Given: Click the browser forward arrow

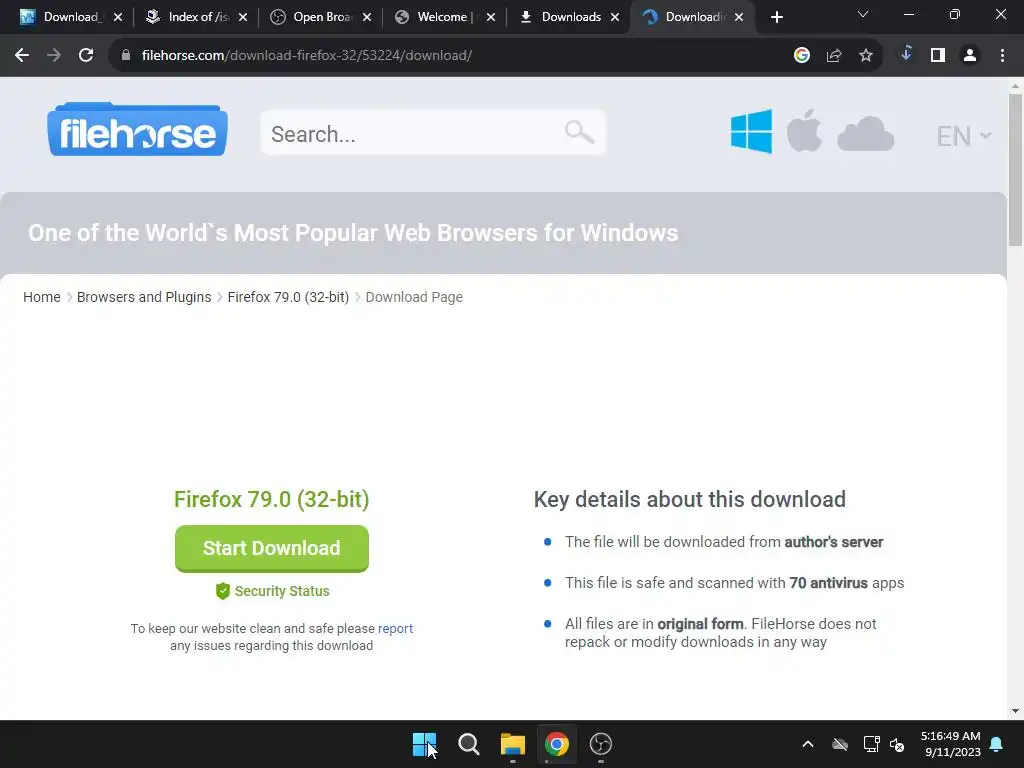Looking at the screenshot, I should tap(54, 56).
